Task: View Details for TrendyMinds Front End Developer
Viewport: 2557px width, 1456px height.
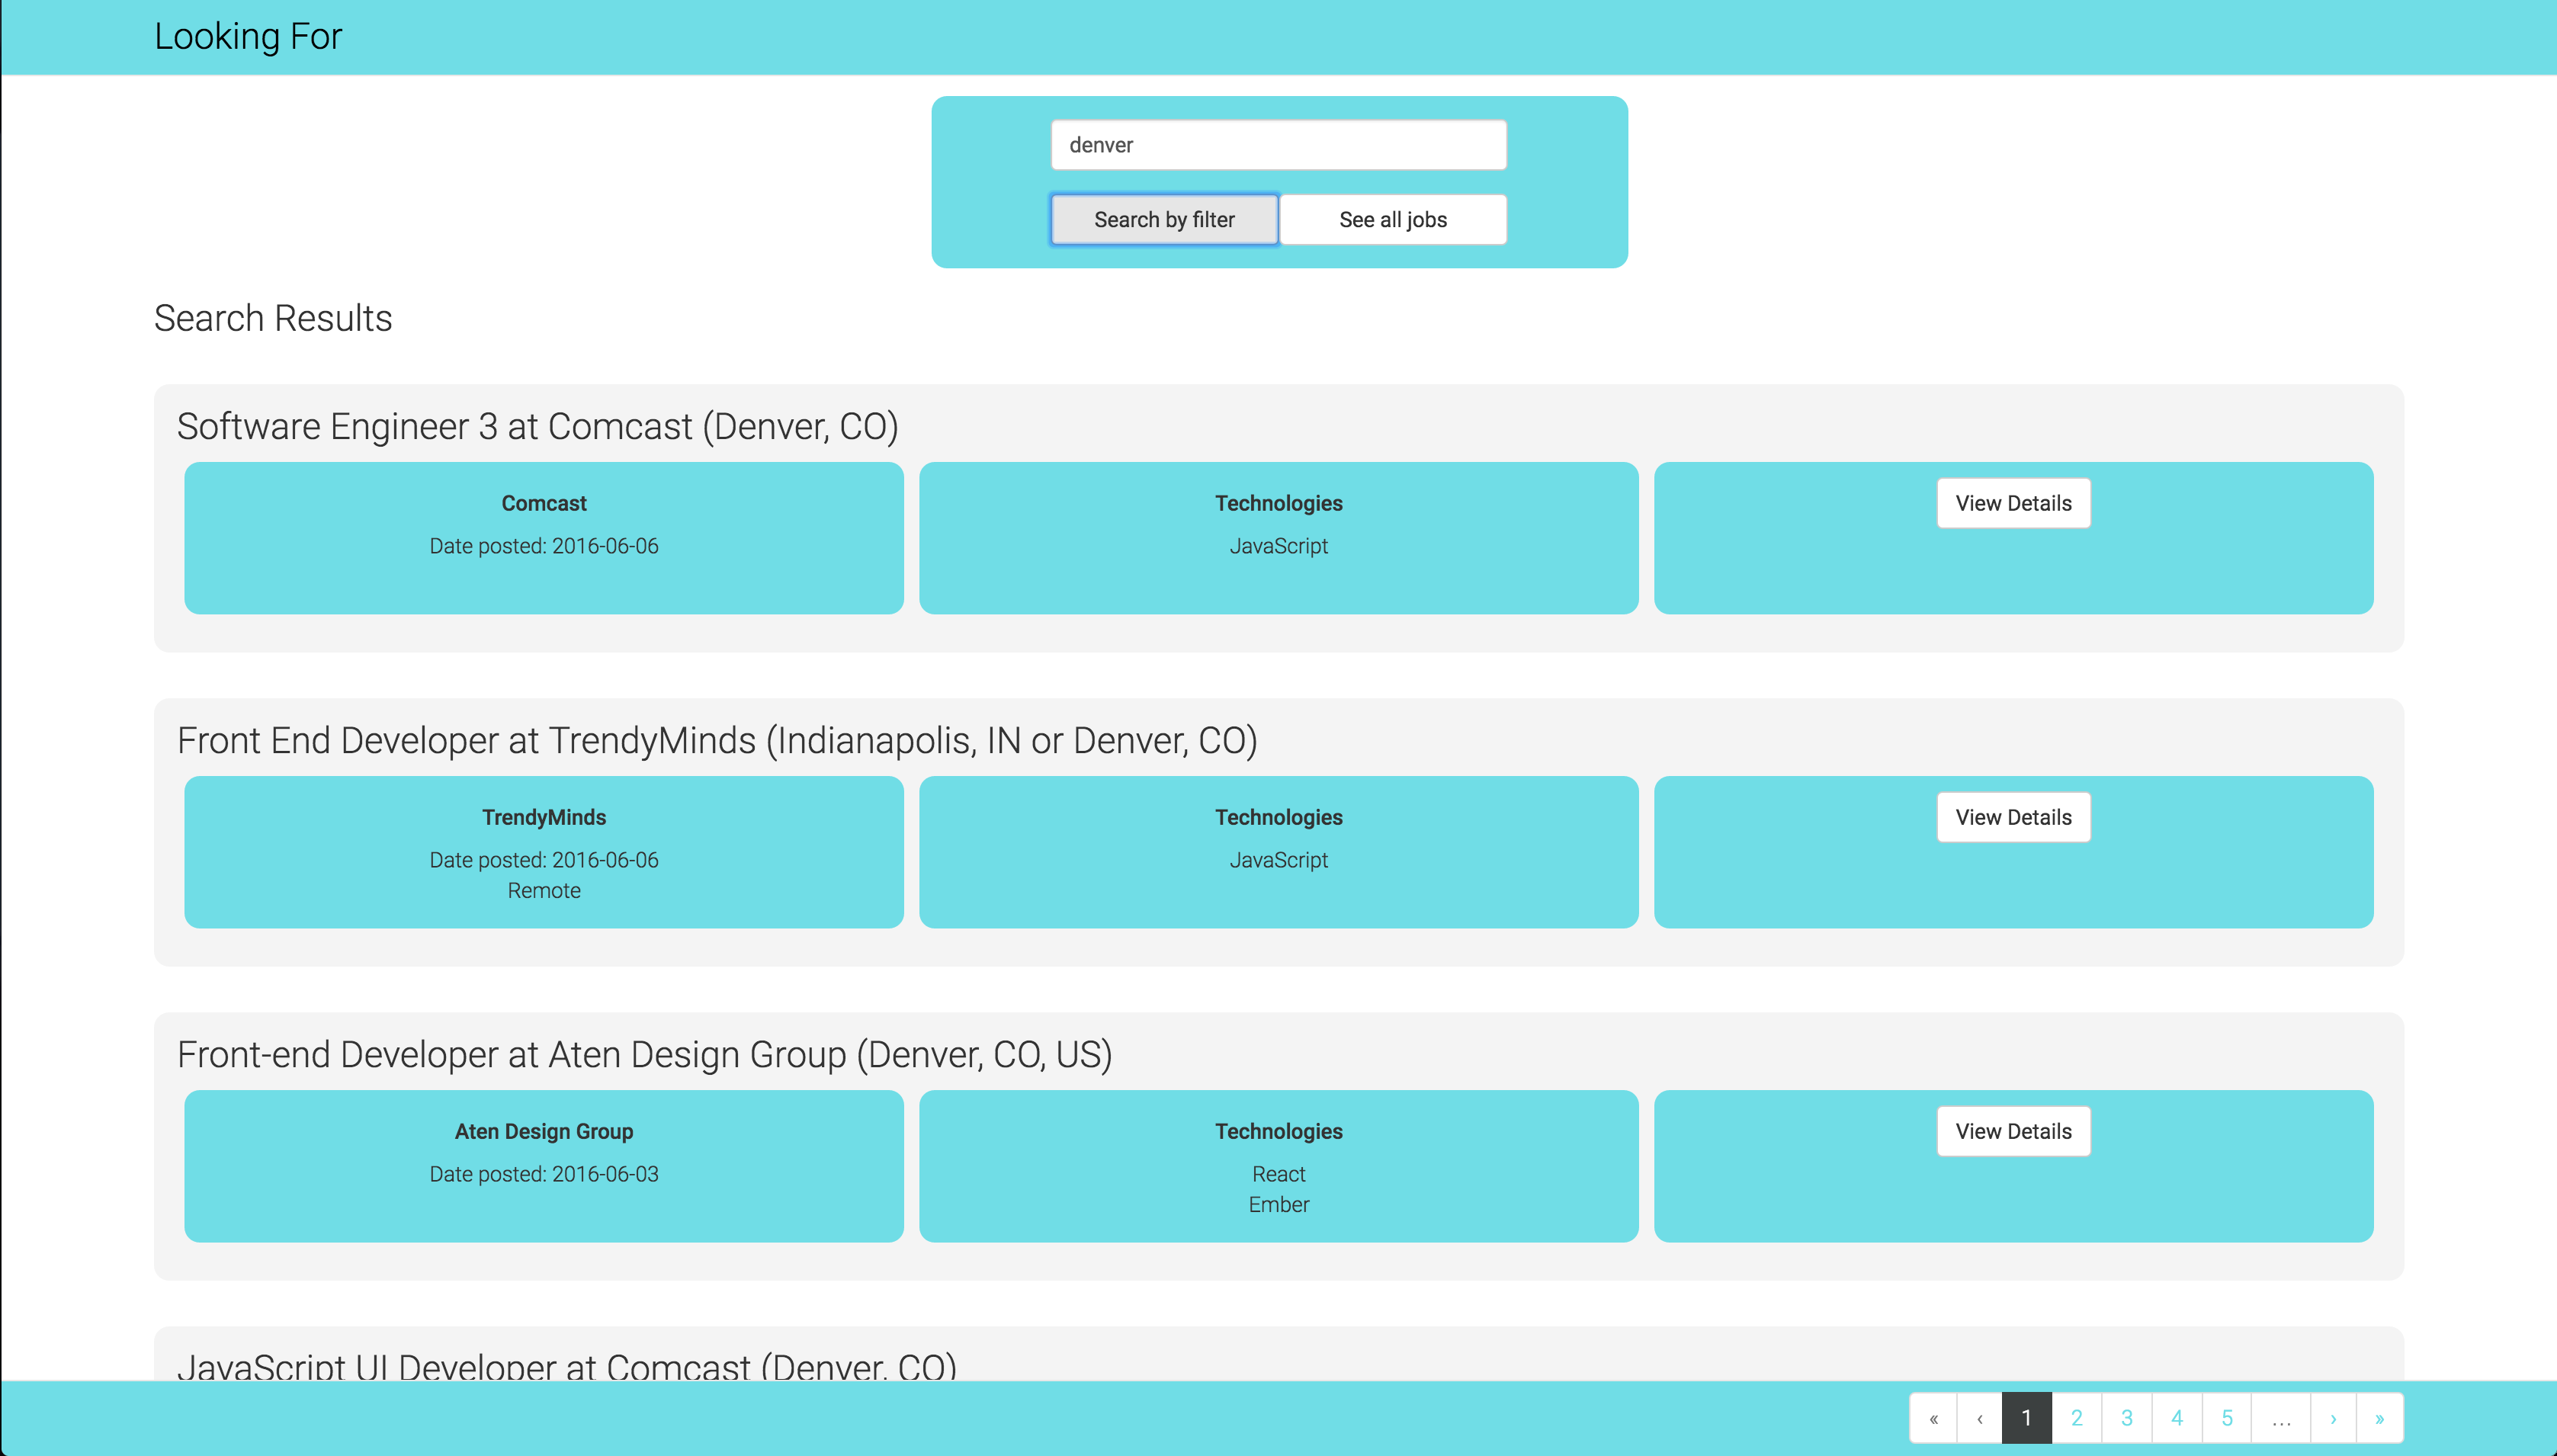Action: pyautogui.click(x=2012, y=817)
